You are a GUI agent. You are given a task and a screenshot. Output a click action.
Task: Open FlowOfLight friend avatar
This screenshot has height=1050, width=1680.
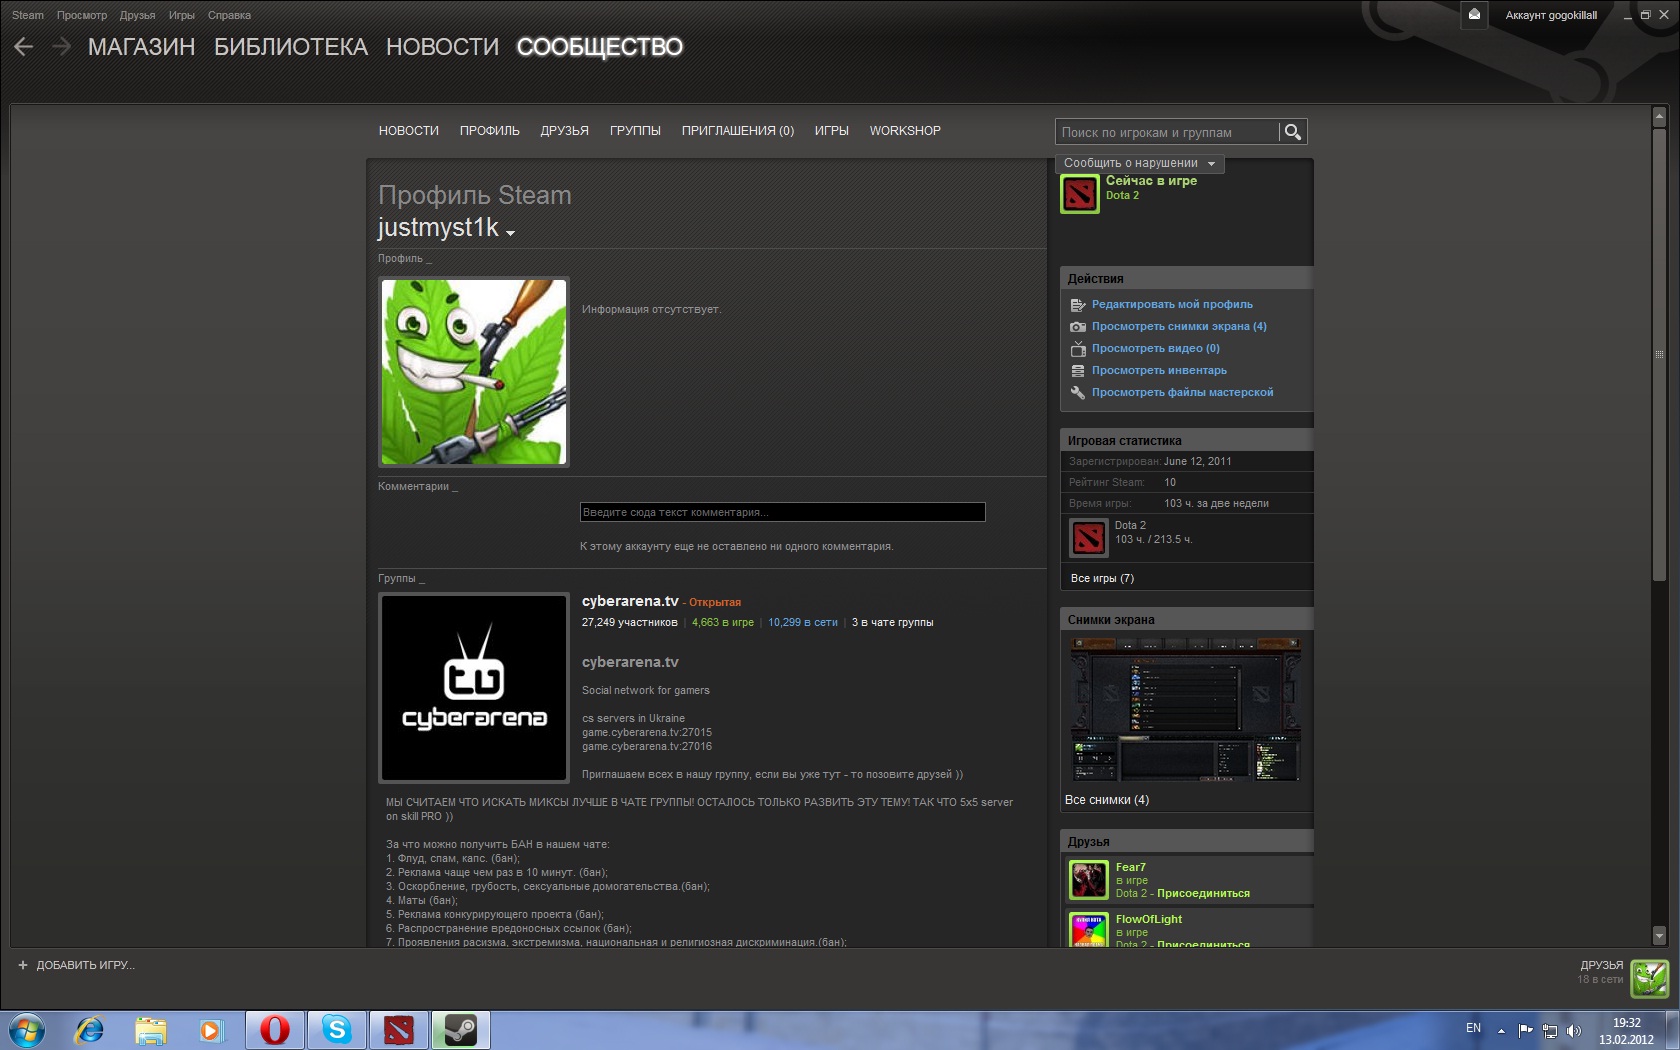click(x=1088, y=930)
